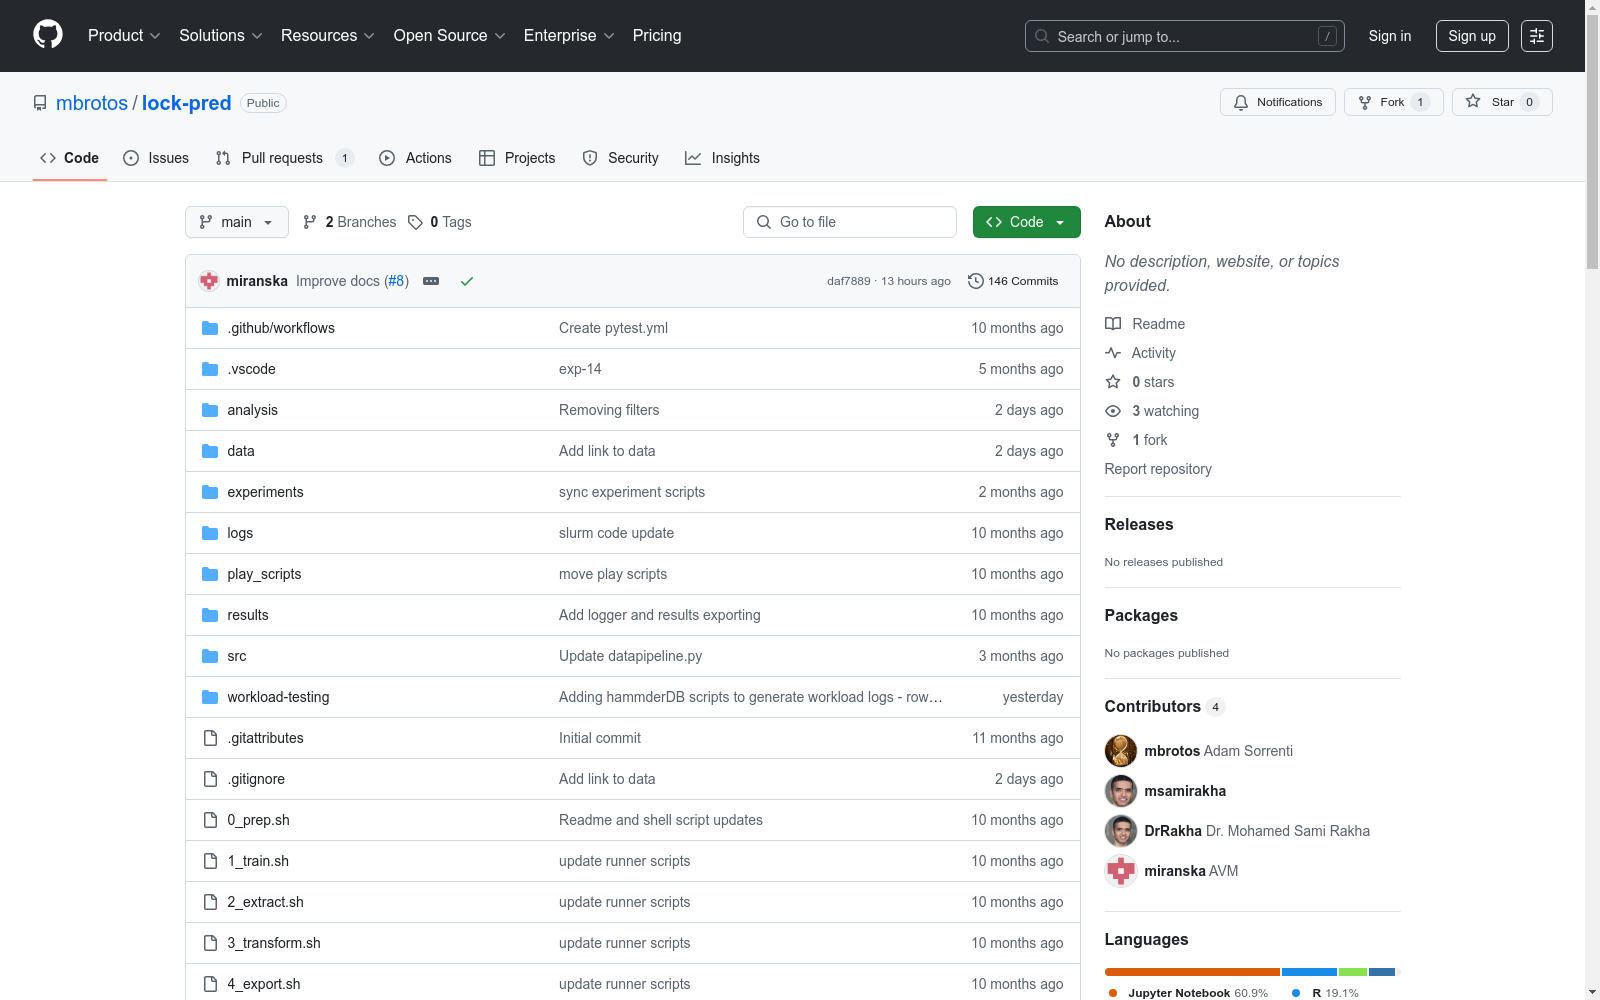Open pull request #8 link

(x=397, y=281)
